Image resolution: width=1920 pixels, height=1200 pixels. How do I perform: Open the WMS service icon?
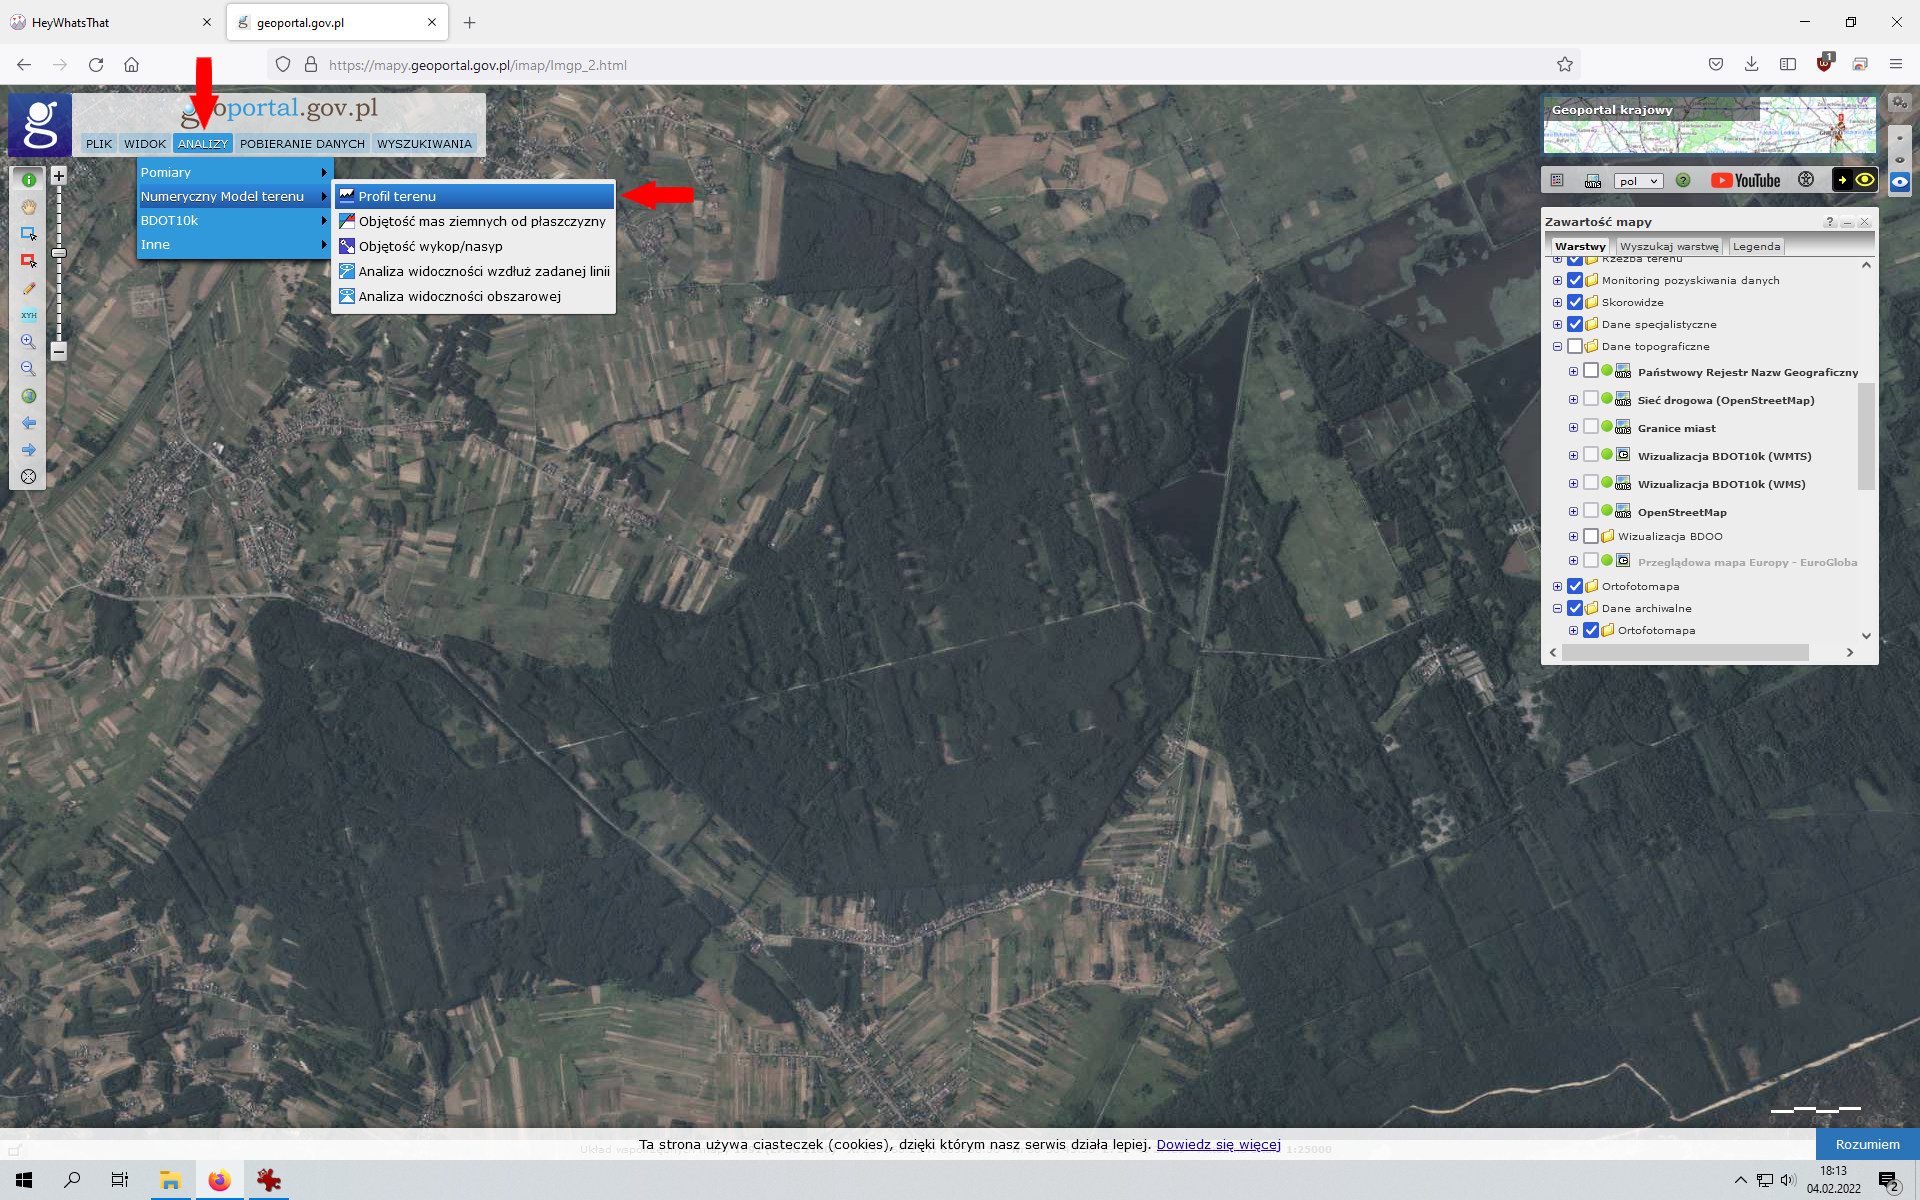coord(1593,181)
